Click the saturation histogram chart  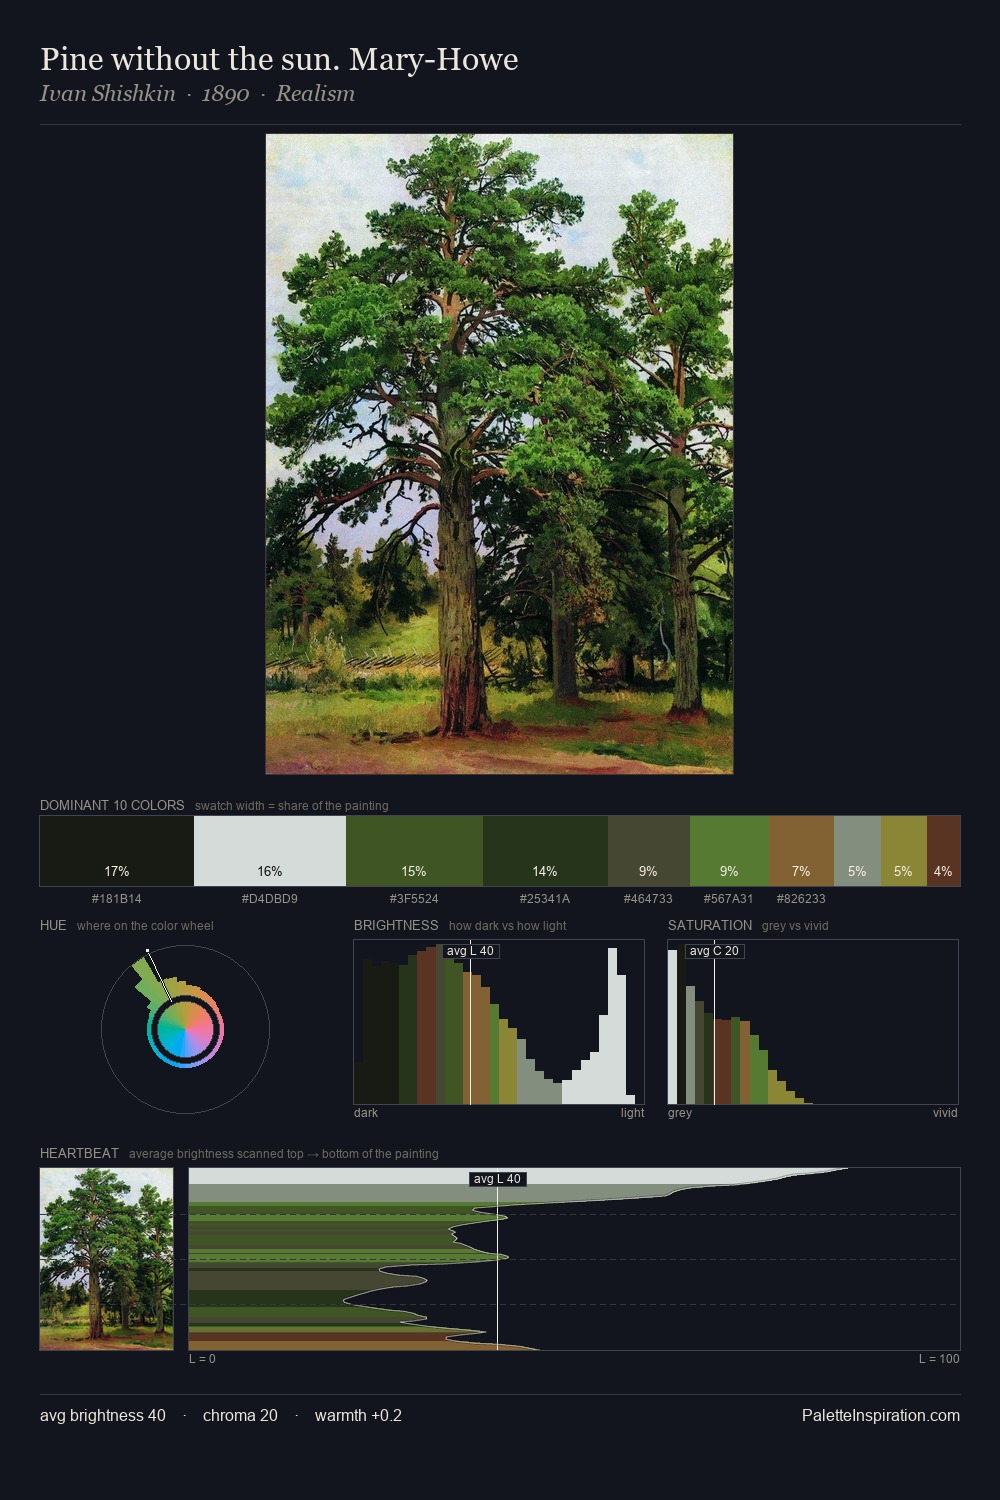(x=813, y=1022)
